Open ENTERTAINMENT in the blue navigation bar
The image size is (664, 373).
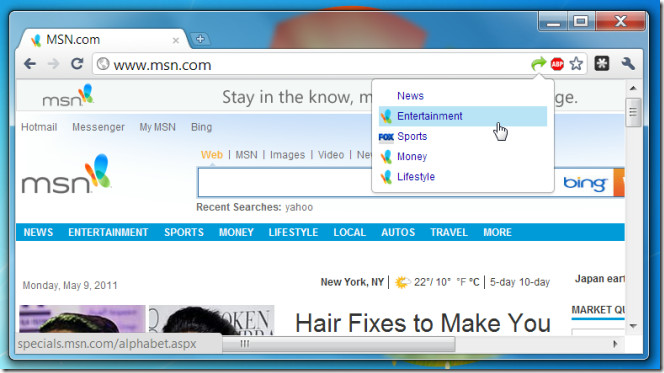pyautogui.click(x=108, y=232)
